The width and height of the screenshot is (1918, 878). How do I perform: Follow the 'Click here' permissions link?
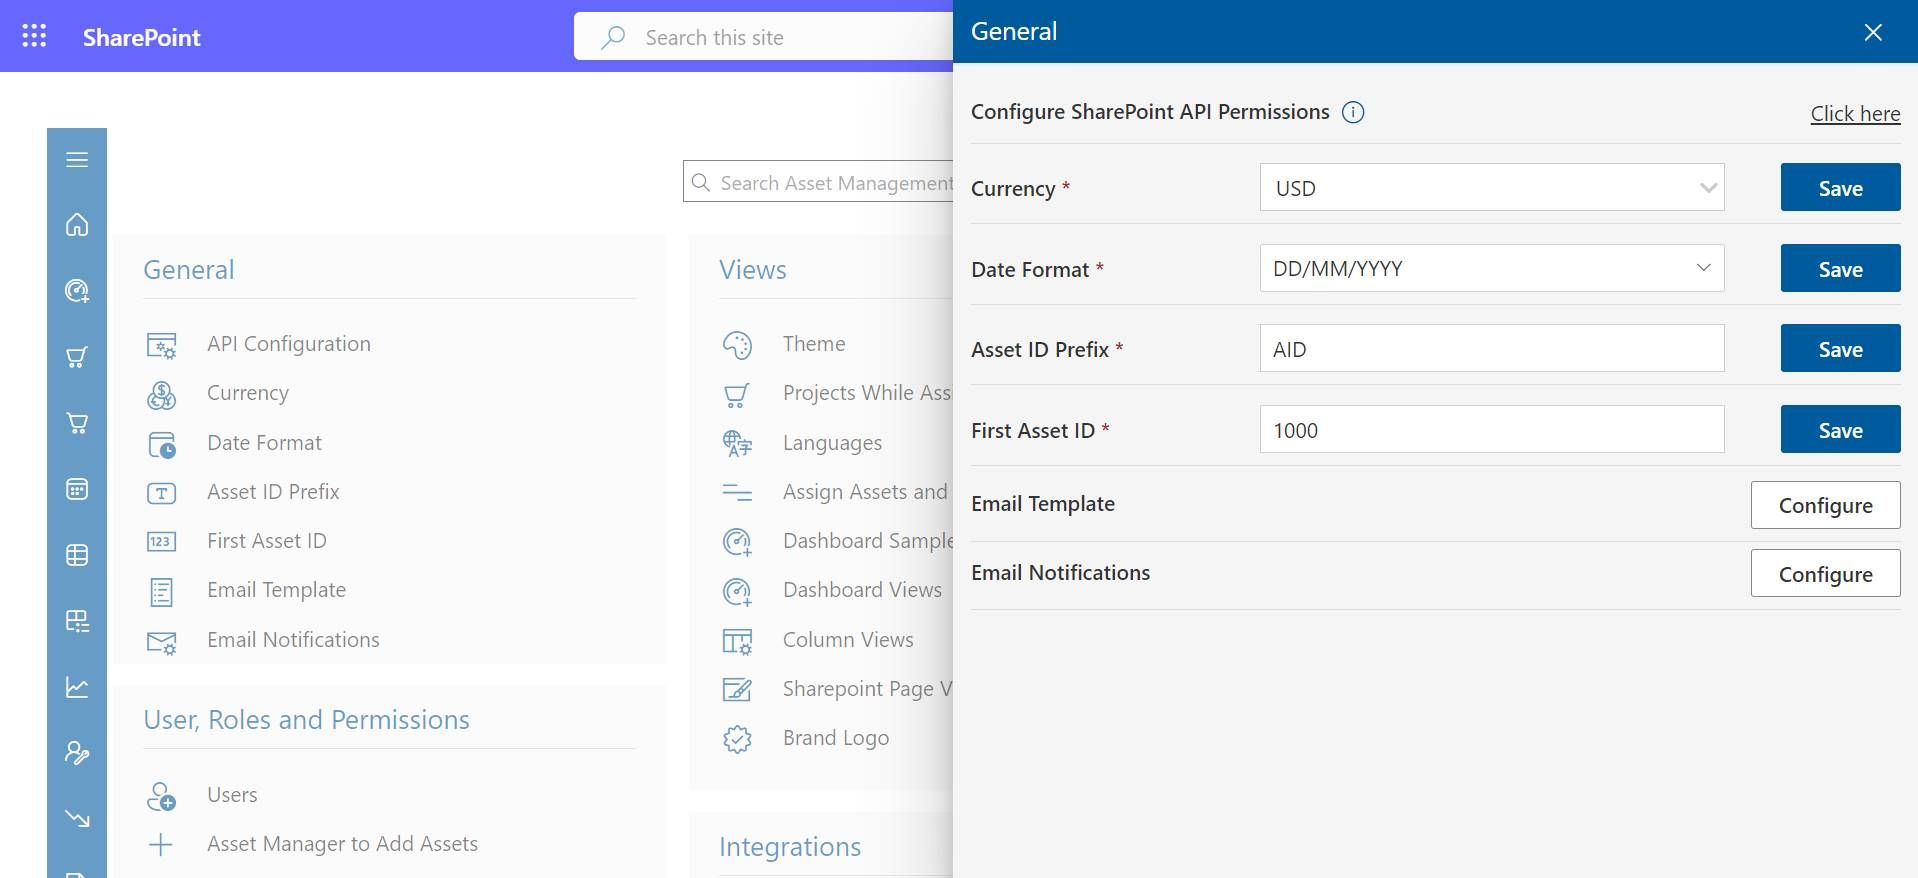(1854, 114)
